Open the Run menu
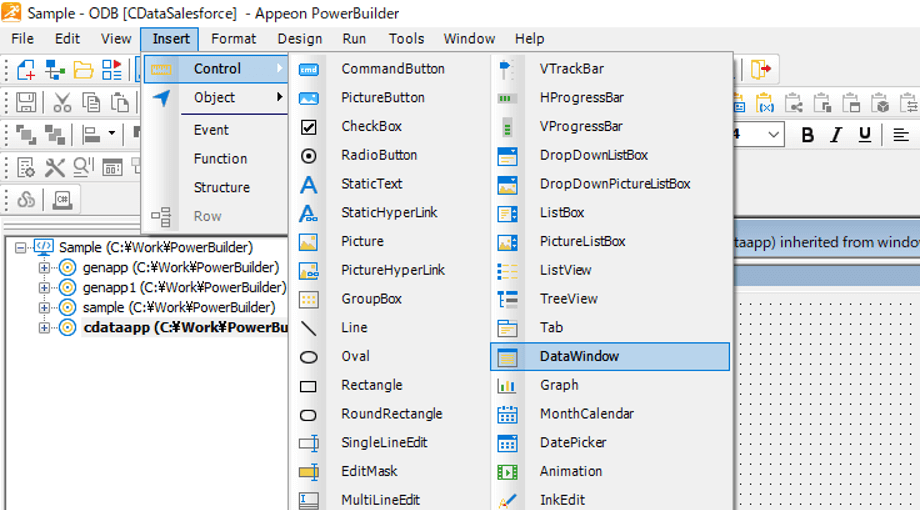Image resolution: width=920 pixels, height=510 pixels. [x=354, y=39]
